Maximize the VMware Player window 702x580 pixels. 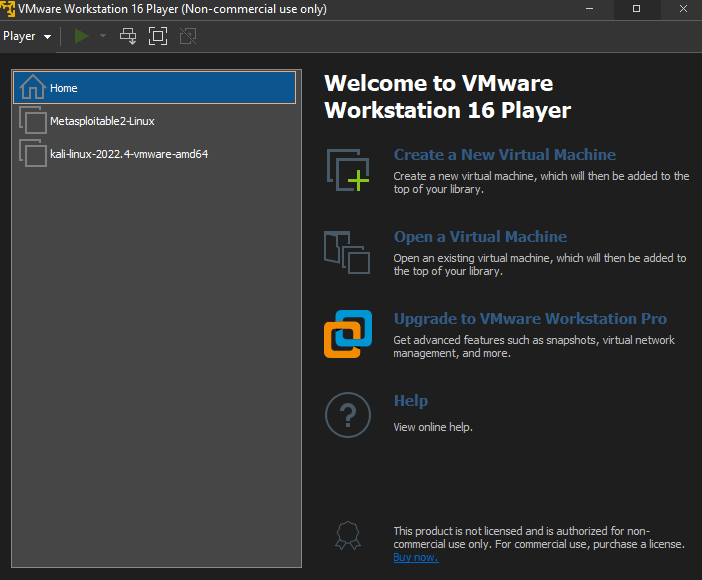pos(636,9)
